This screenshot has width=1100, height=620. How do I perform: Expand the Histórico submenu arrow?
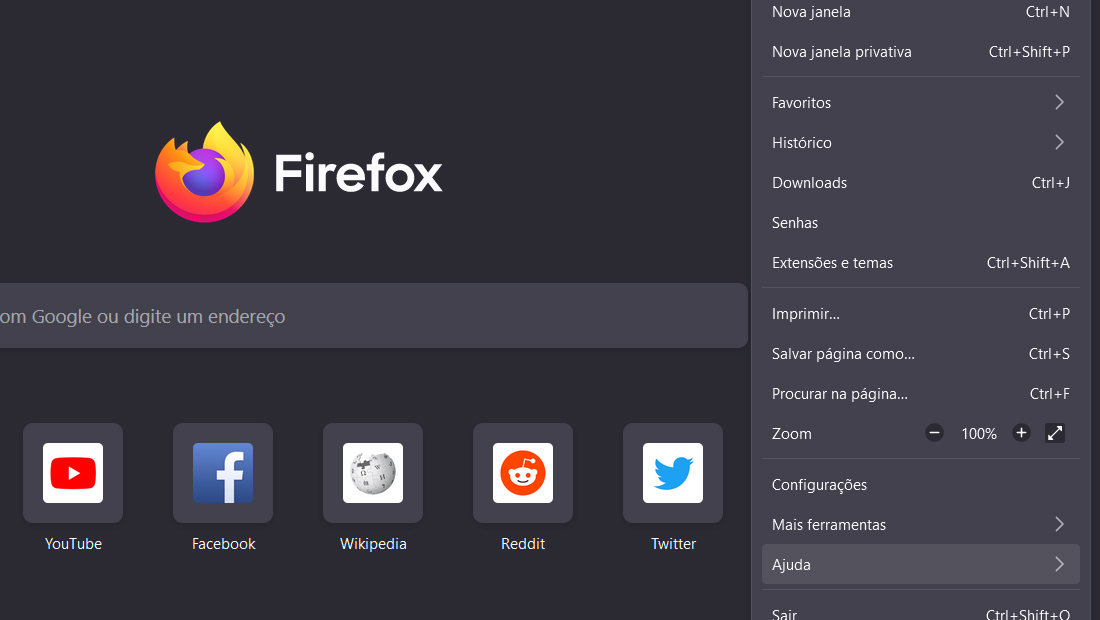tap(1059, 142)
